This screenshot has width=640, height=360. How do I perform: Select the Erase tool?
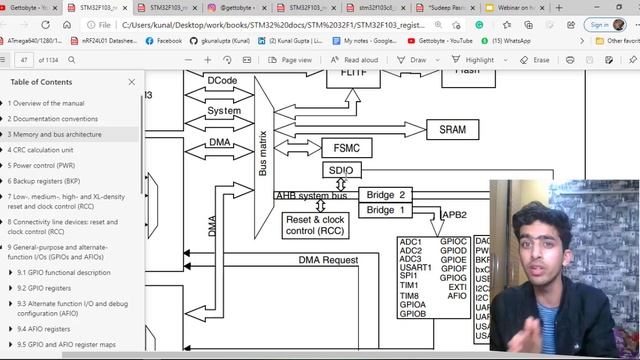point(535,60)
